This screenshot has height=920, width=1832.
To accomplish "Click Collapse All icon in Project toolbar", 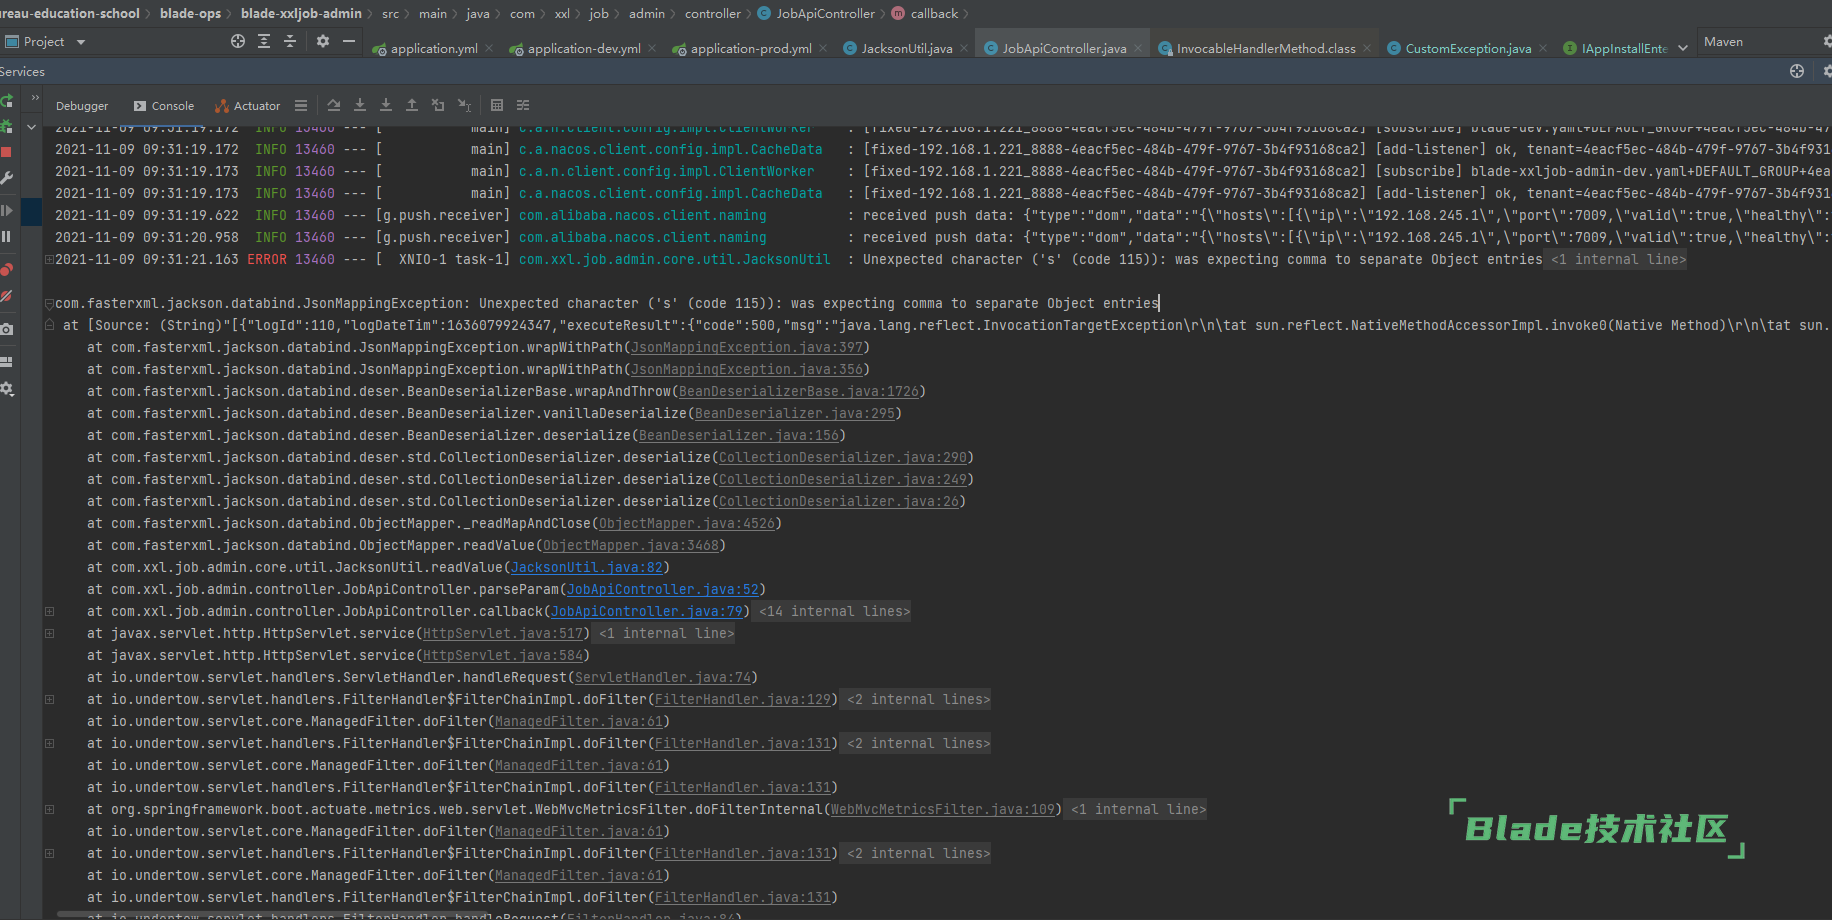I will click(290, 41).
